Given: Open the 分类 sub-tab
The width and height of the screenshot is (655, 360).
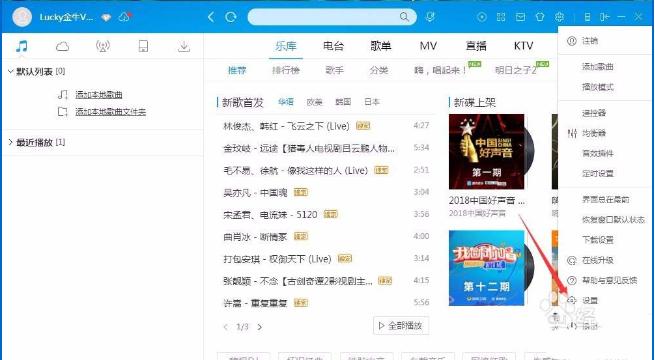Looking at the screenshot, I should pos(379,70).
